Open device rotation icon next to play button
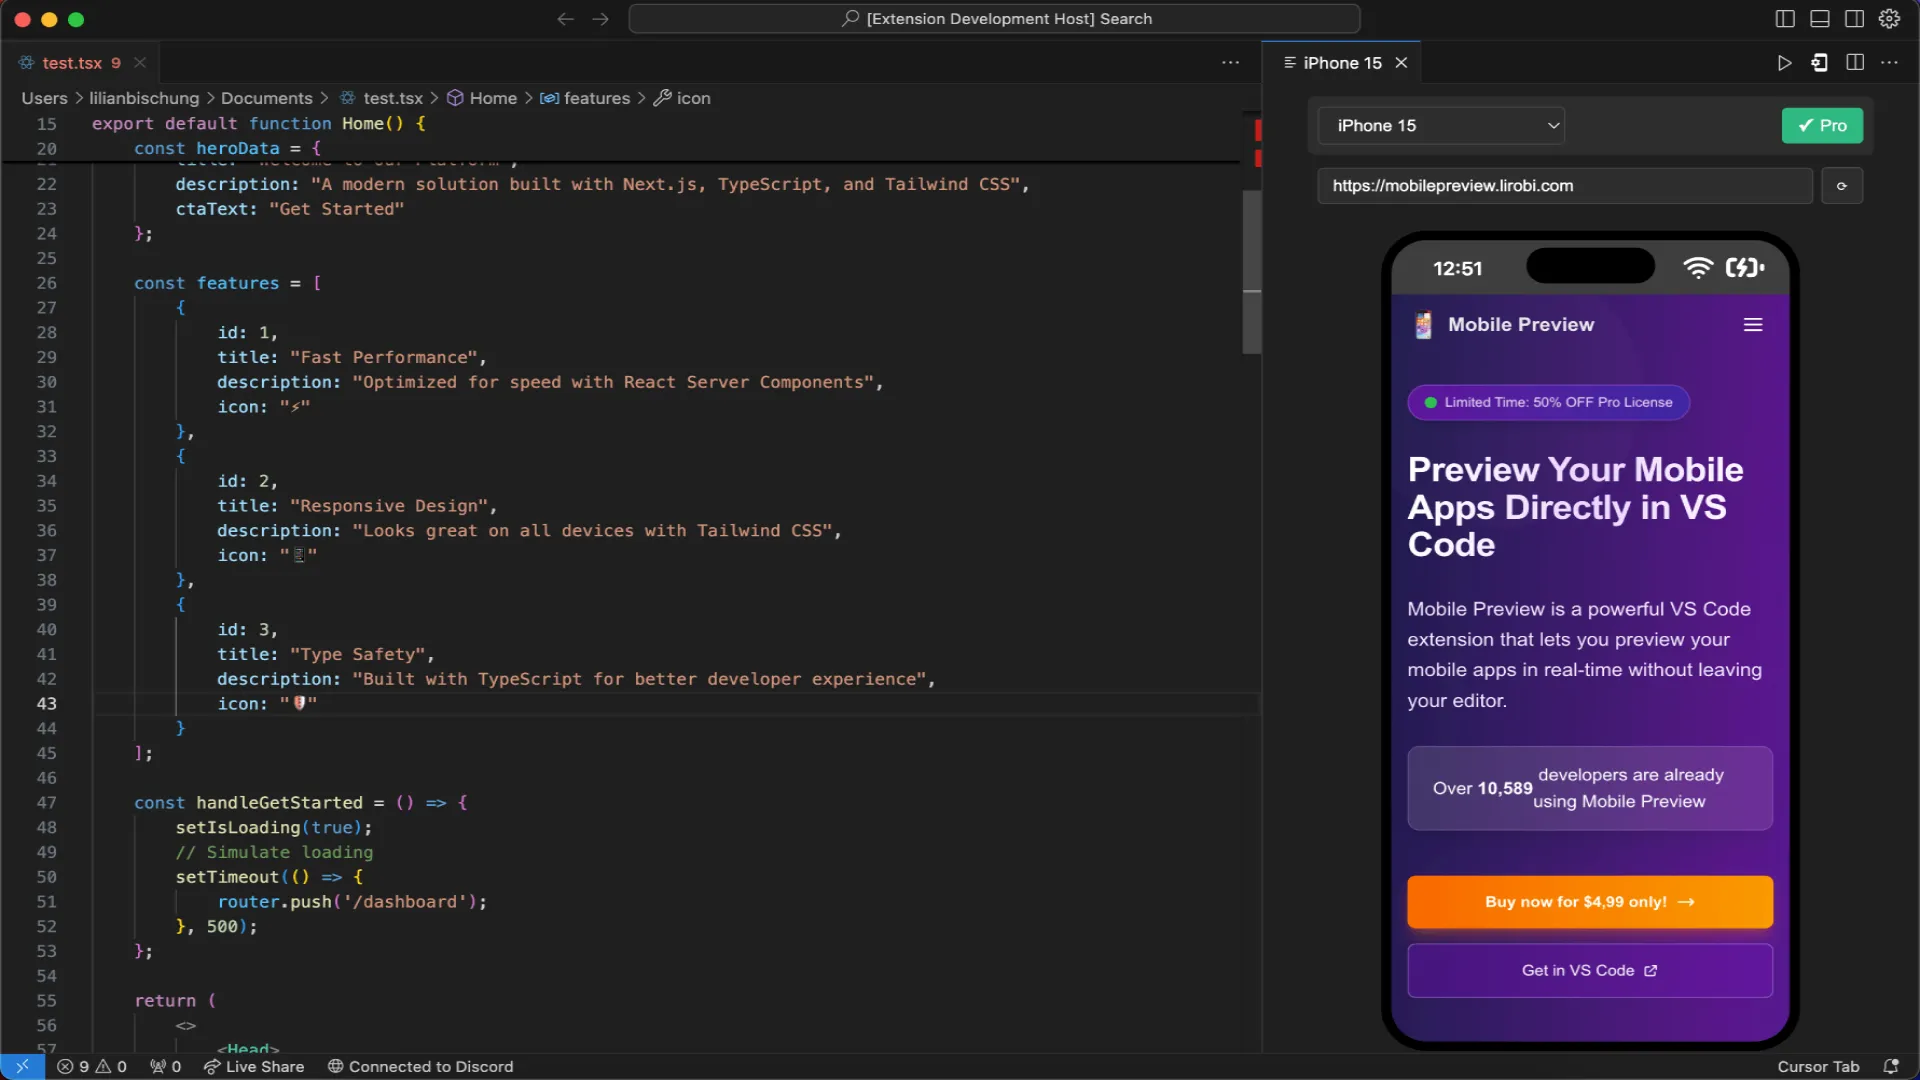The width and height of the screenshot is (1920, 1080). click(x=1819, y=62)
